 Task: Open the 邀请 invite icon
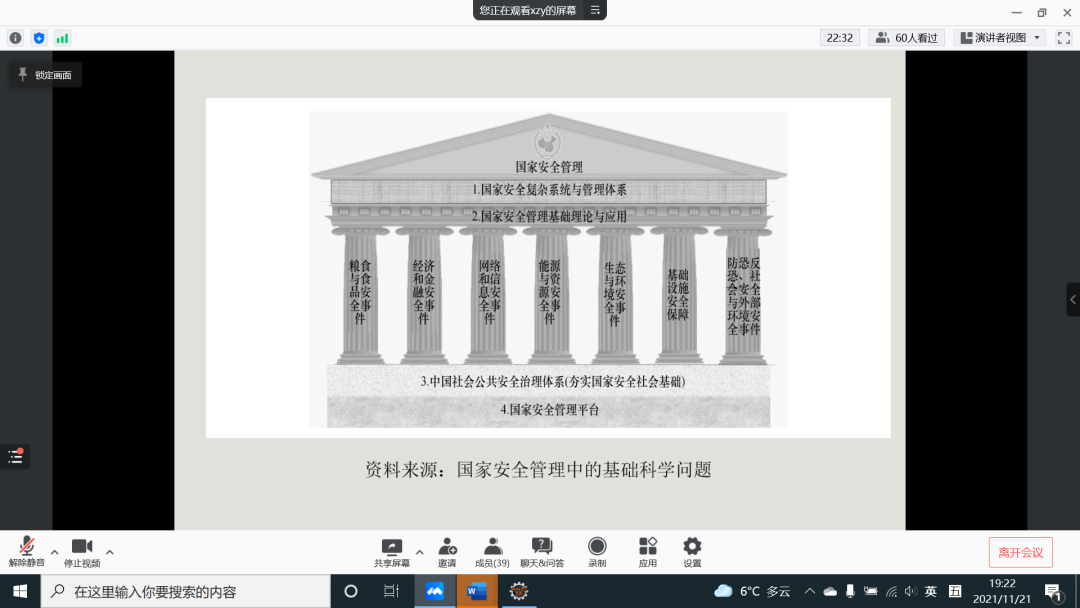click(447, 552)
